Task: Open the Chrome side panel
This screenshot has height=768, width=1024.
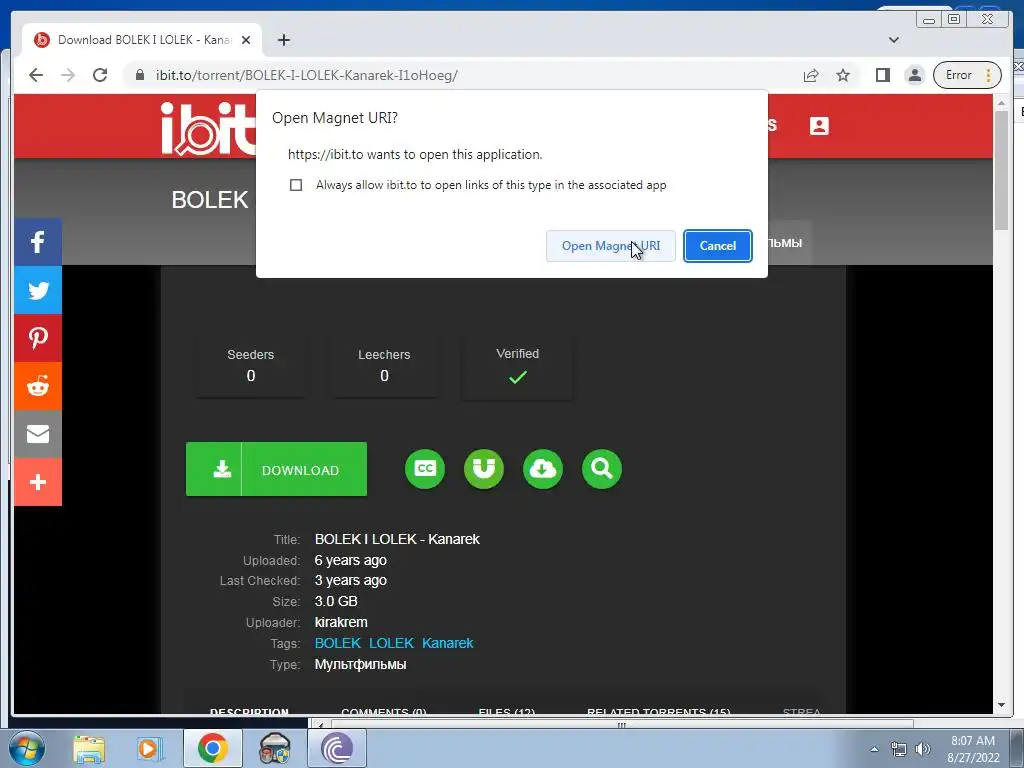Action: [883, 75]
